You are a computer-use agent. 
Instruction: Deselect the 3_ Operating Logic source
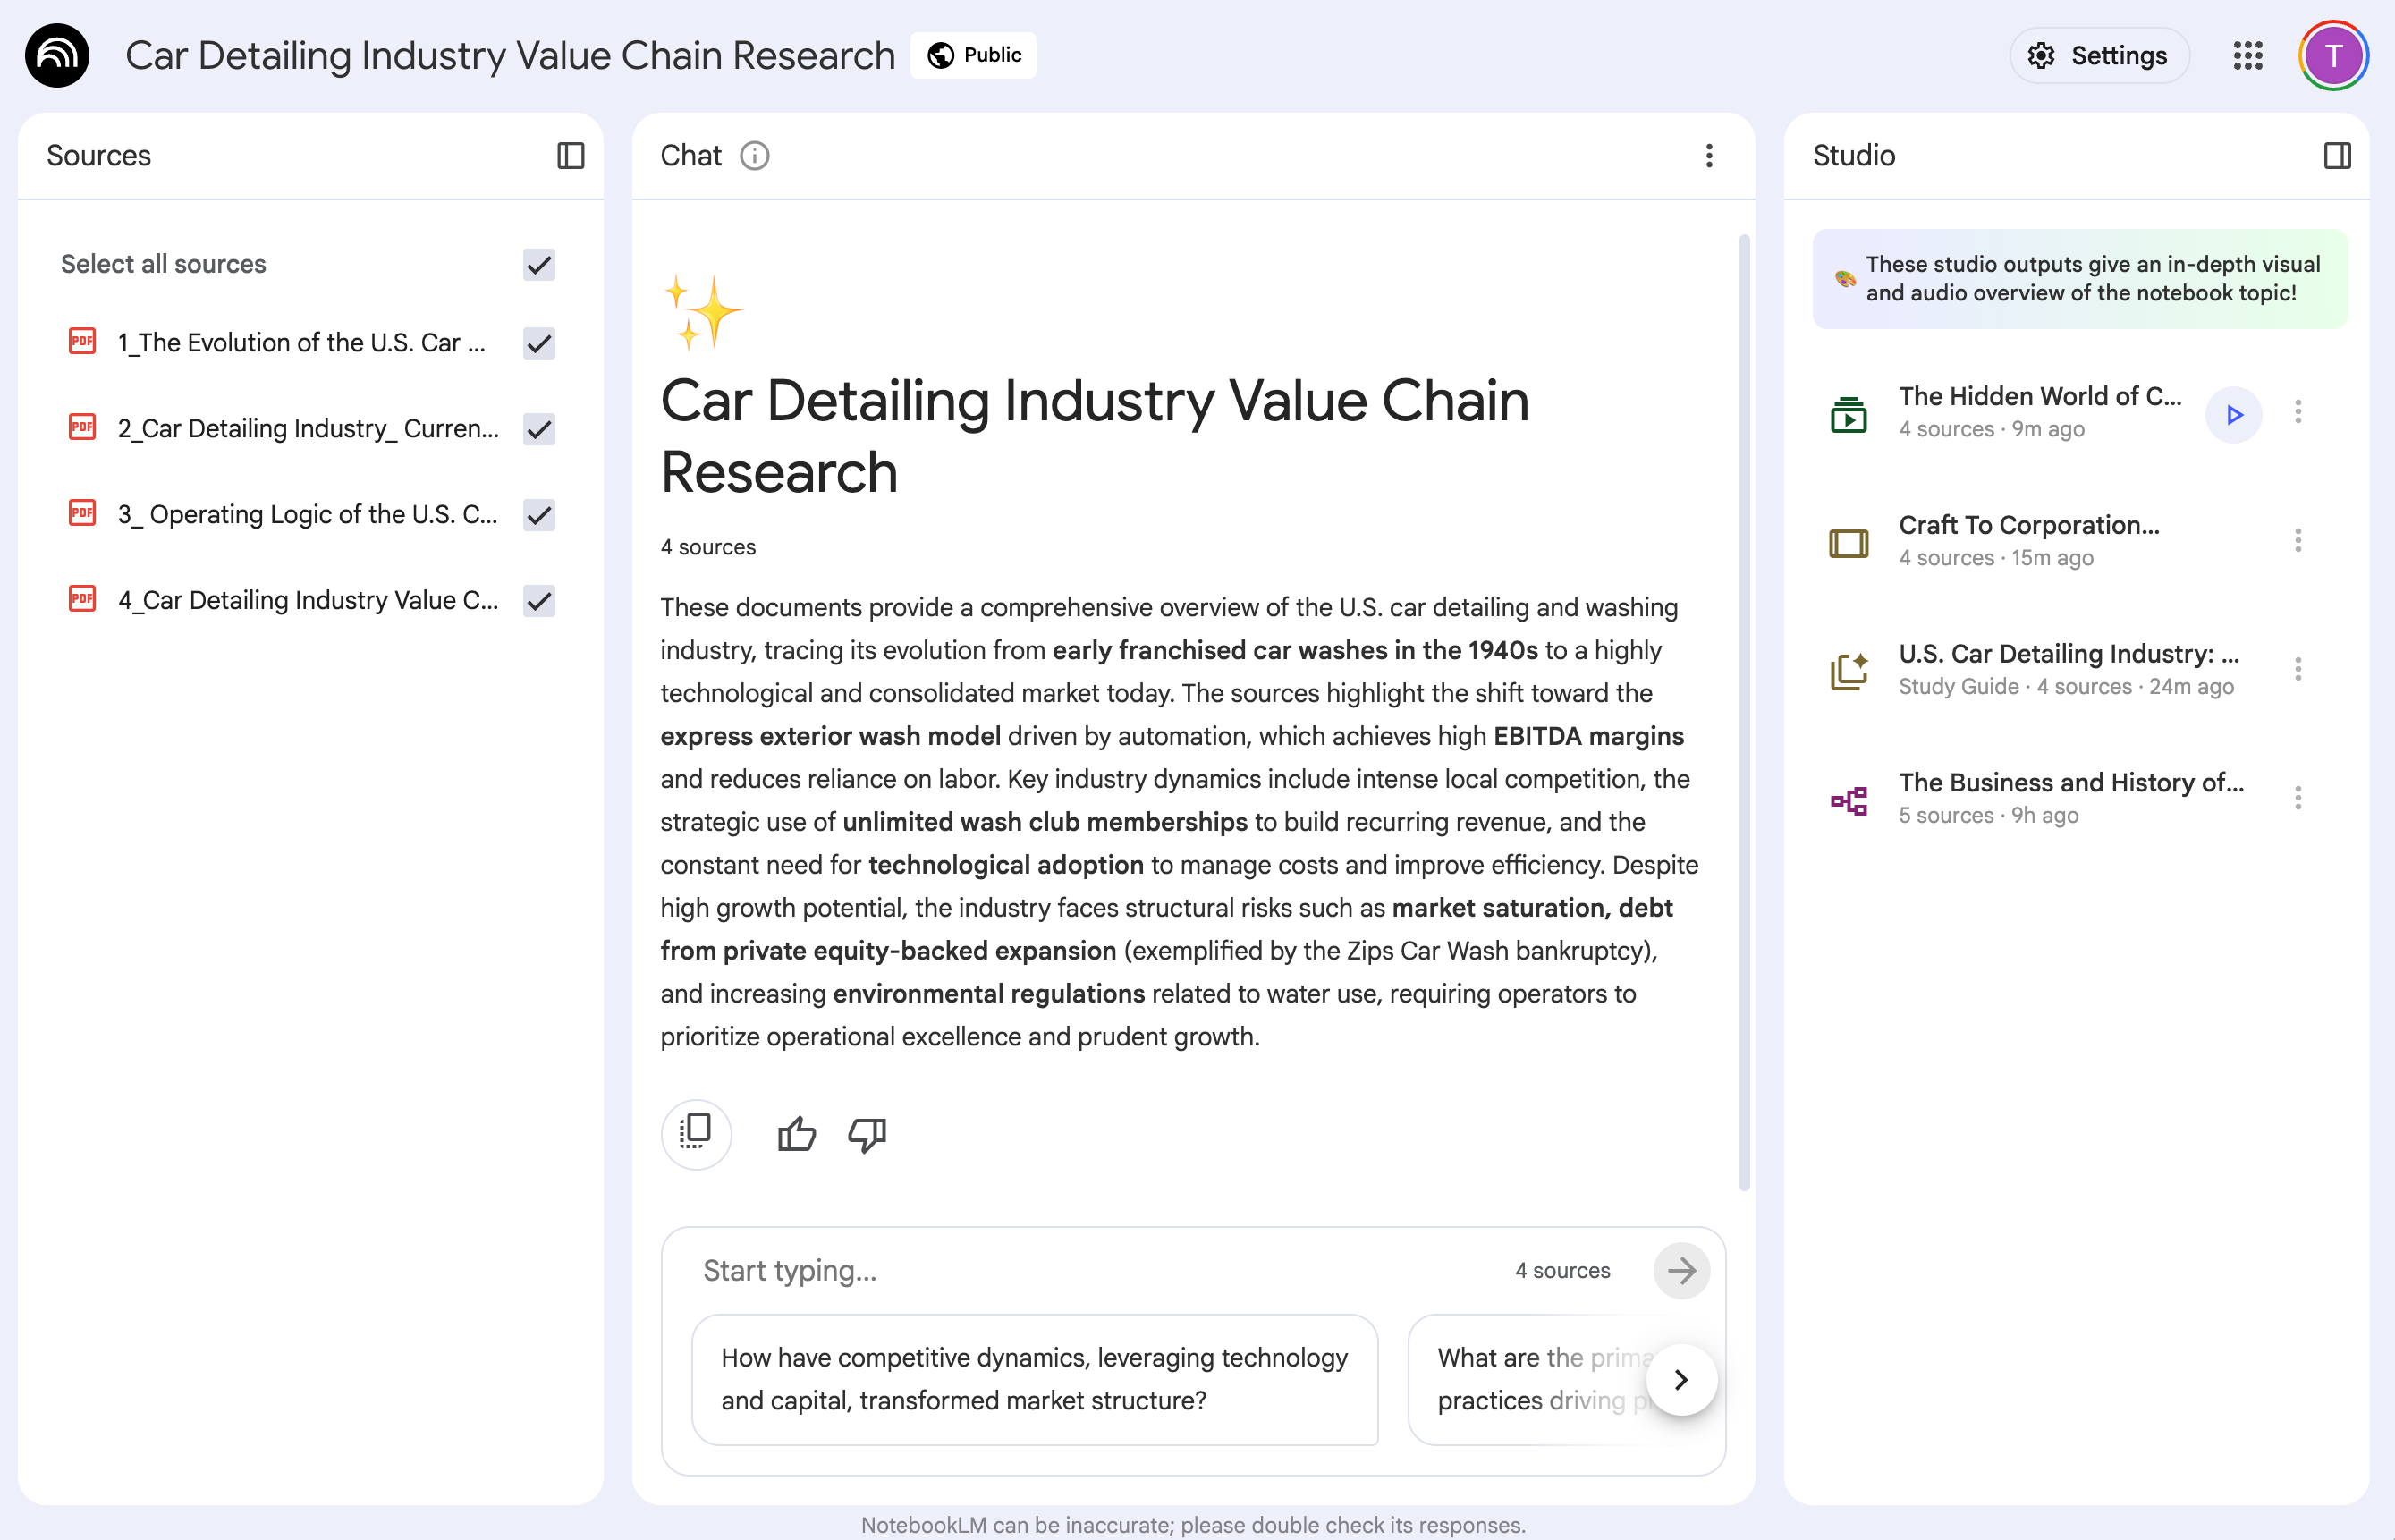point(539,515)
